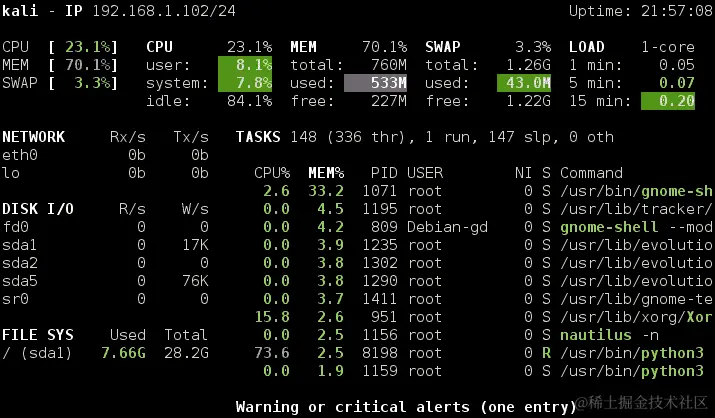Viewport: 715px width, 418px height.
Task: Click MEM value 33.2 for gnome-shell
Action: (x=326, y=191)
